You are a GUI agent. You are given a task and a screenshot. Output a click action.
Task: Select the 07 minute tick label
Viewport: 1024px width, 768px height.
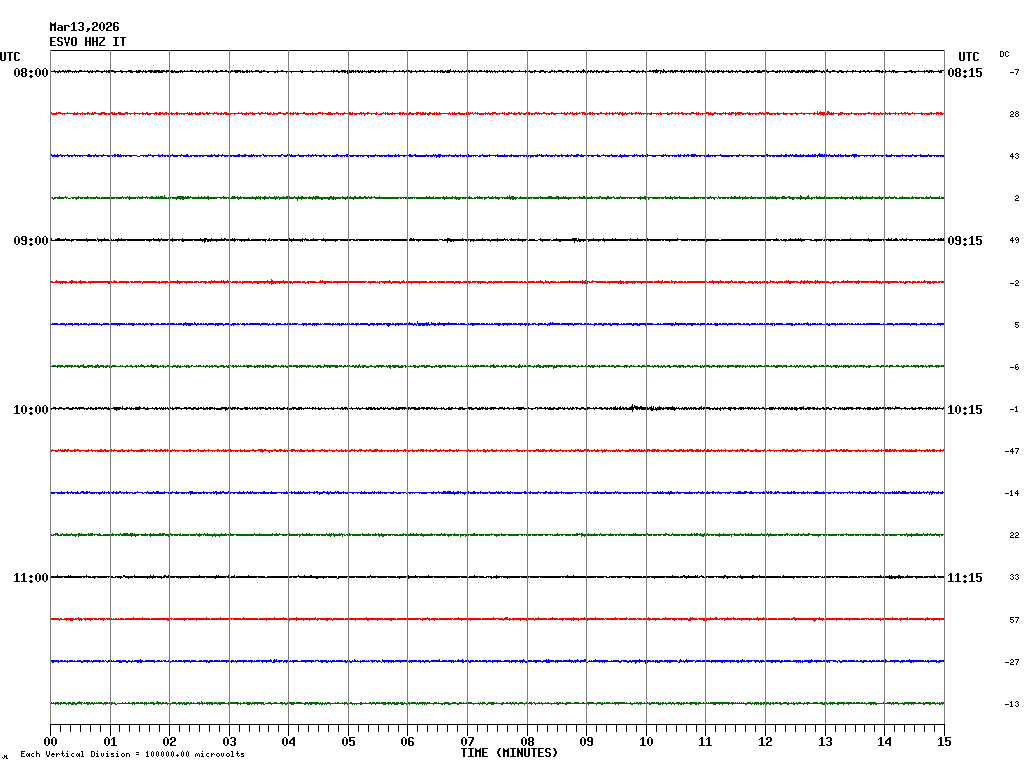(467, 742)
